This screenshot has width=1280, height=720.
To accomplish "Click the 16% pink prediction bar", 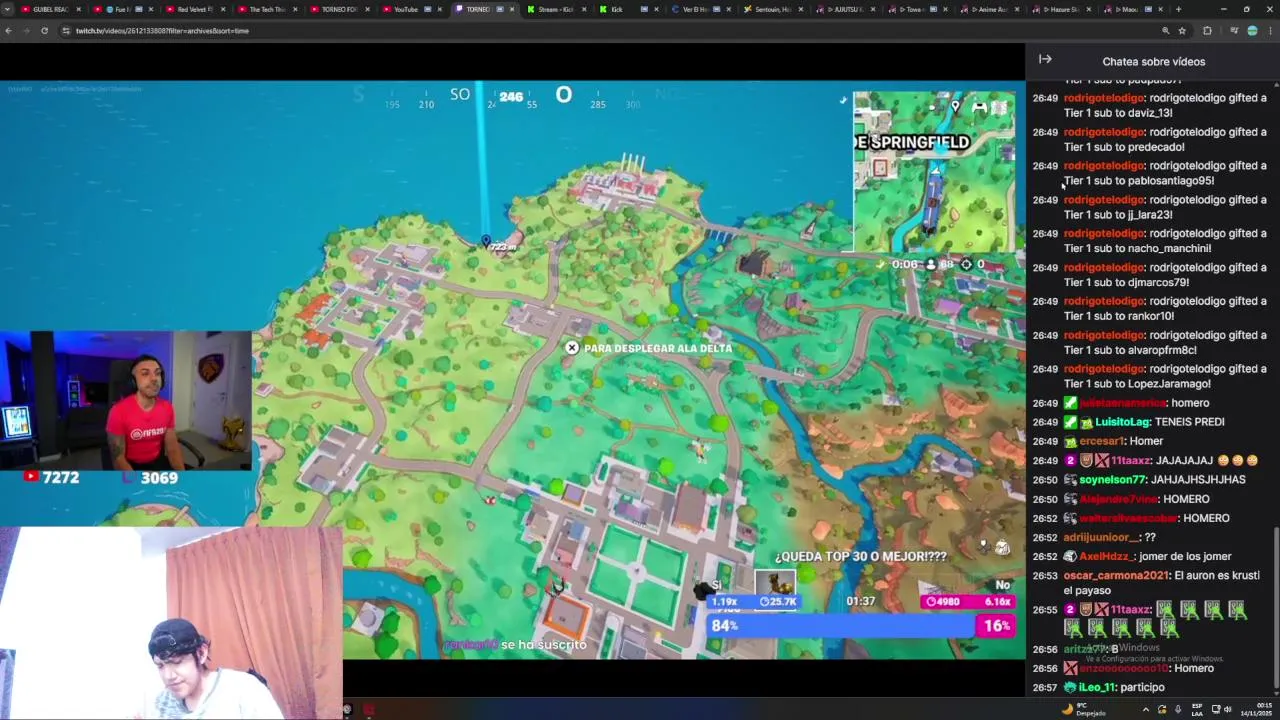I will coord(996,626).
